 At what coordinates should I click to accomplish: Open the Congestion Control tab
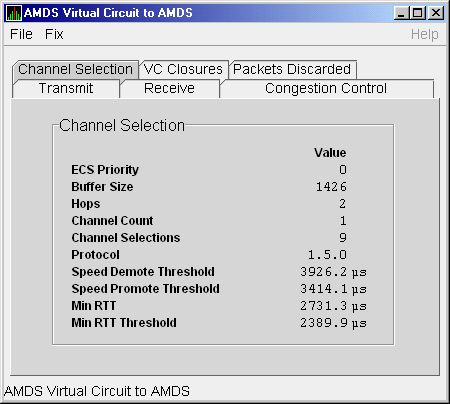coord(326,88)
